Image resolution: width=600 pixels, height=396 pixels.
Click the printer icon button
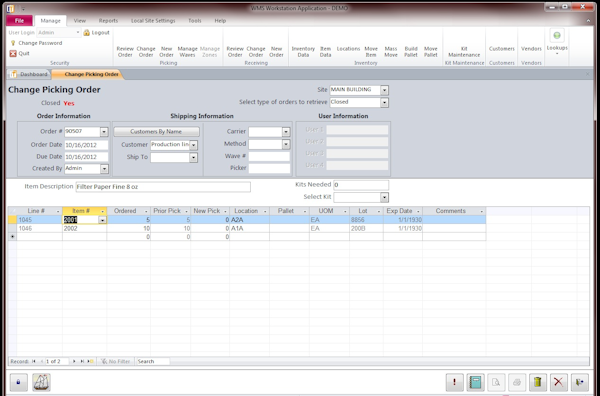click(517, 382)
